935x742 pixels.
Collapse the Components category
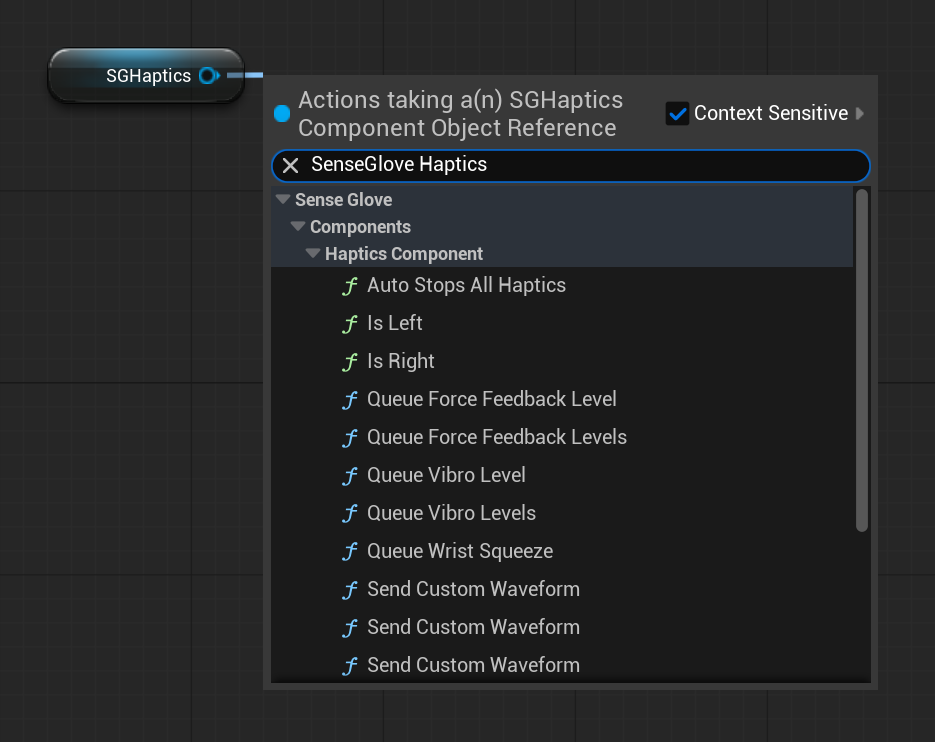click(x=298, y=226)
